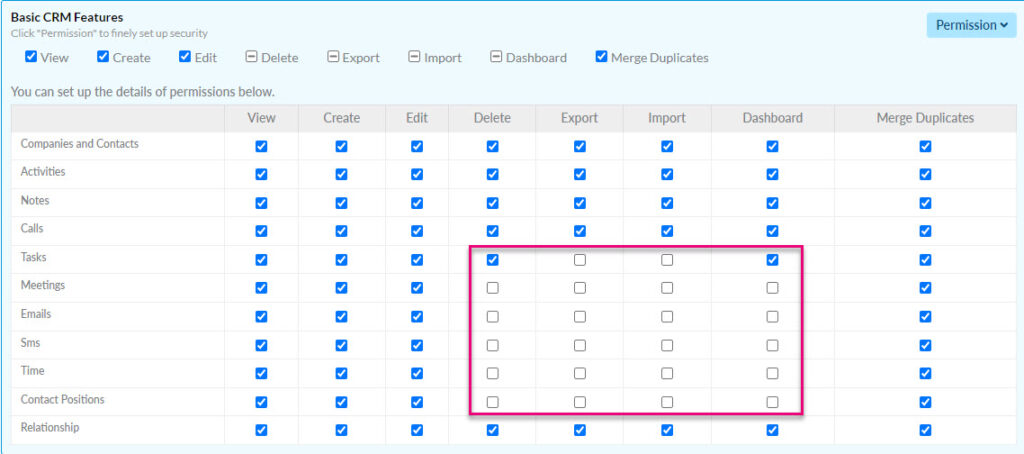Enable Delete for Contact Positions
Image resolution: width=1024 pixels, height=454 pixels.
[x=492, y=402]
